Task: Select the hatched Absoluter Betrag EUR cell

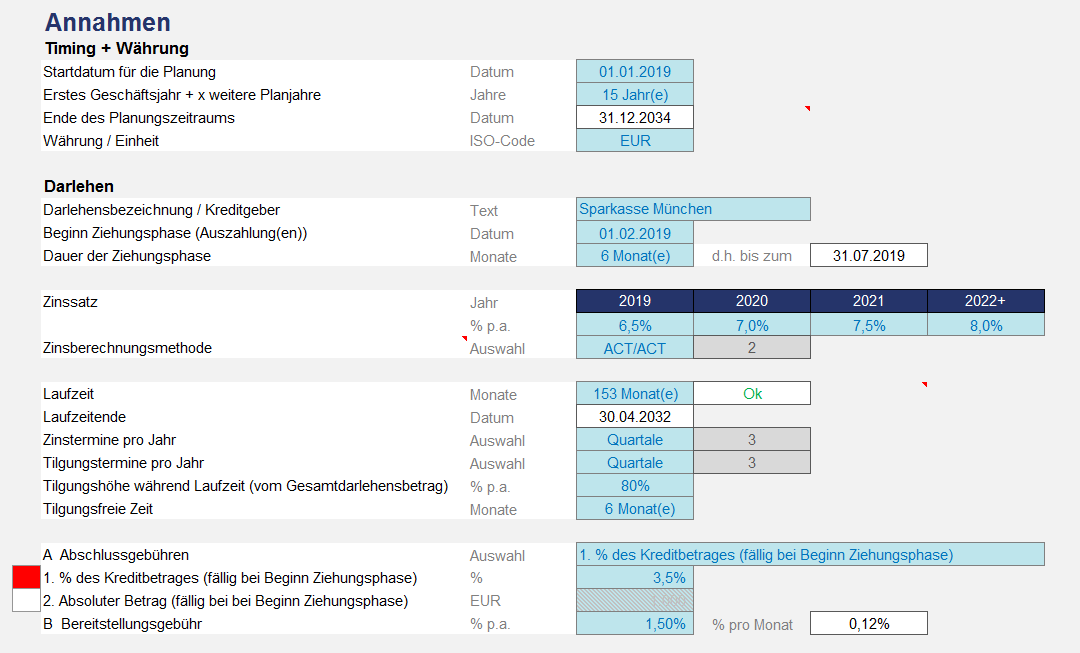Action: (634, 601)
